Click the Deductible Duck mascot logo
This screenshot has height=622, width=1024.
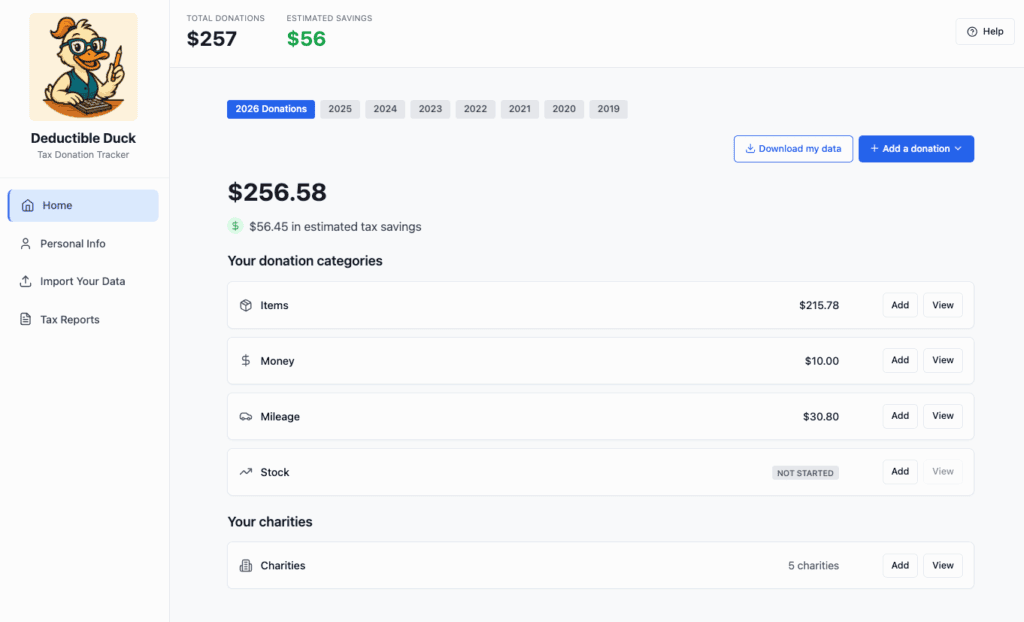tap(84, 67)
